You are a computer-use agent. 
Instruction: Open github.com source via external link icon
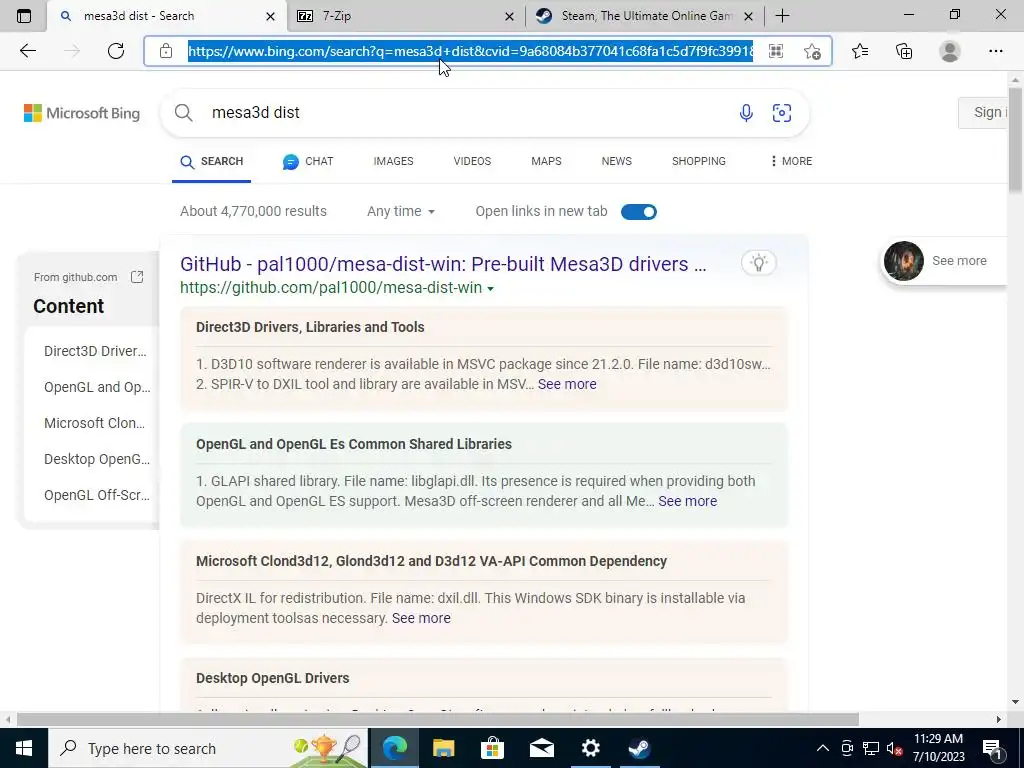(137, 277)
